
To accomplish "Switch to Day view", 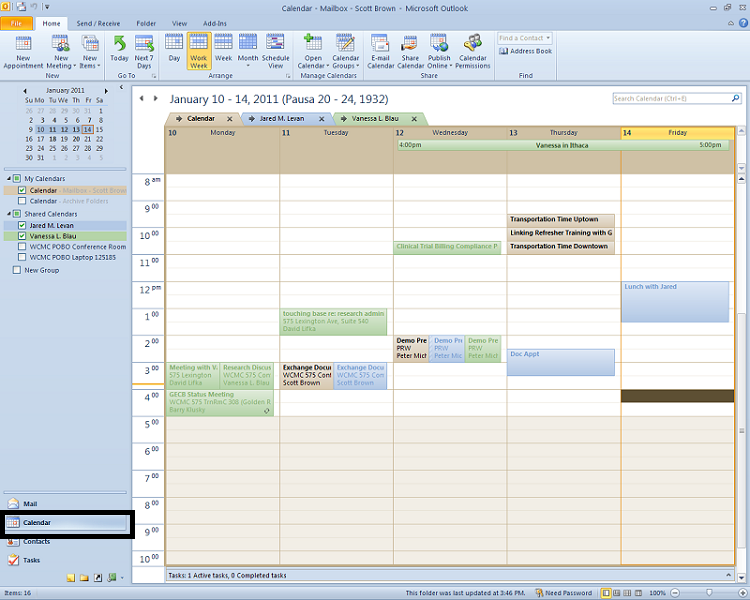I will pos(174,50).
